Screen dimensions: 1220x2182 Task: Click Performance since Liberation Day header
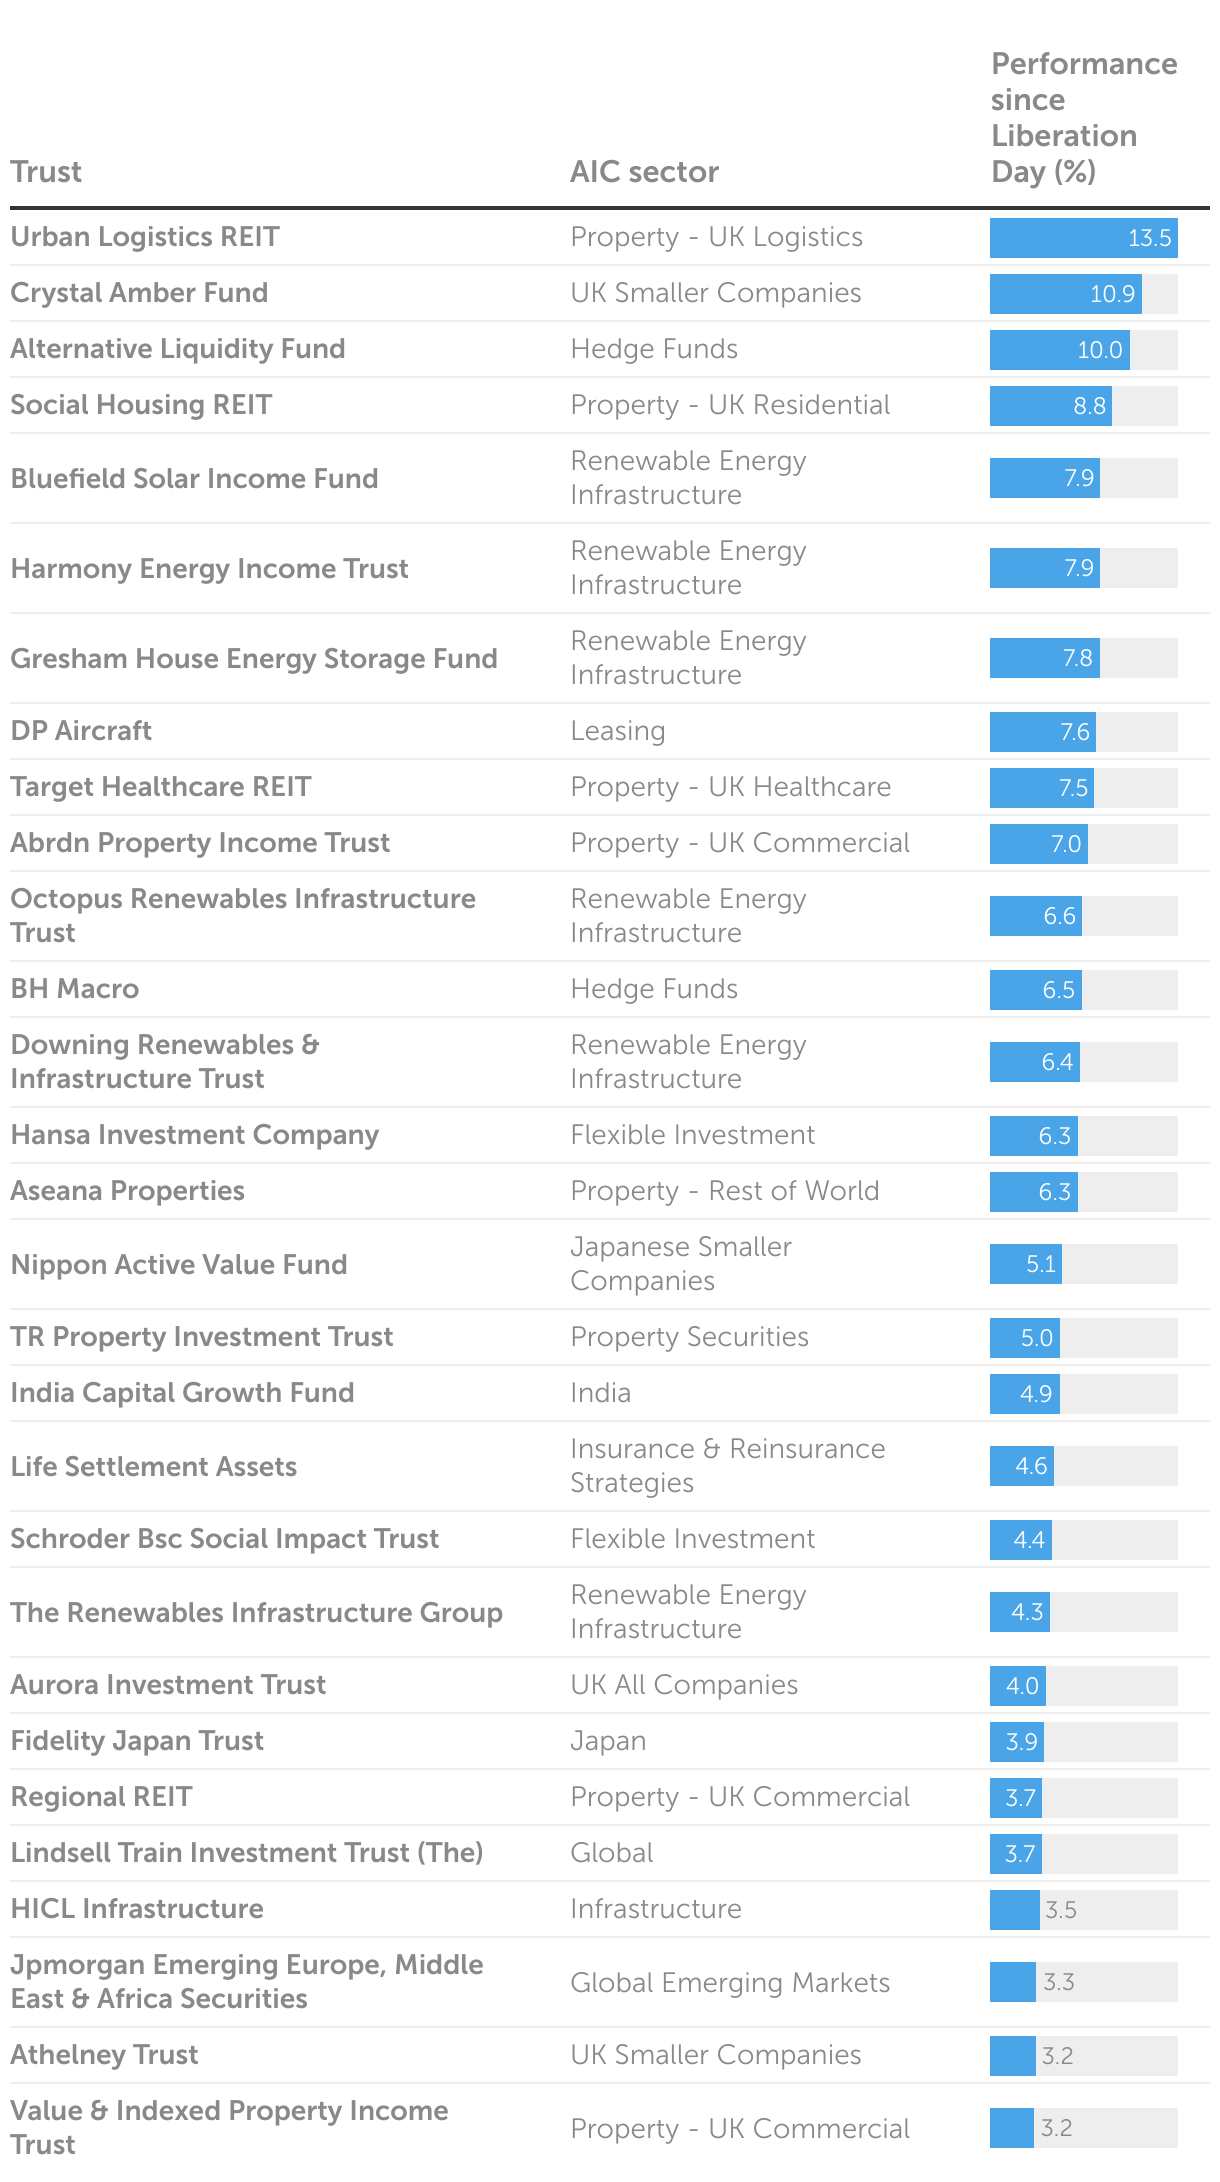1084,118
